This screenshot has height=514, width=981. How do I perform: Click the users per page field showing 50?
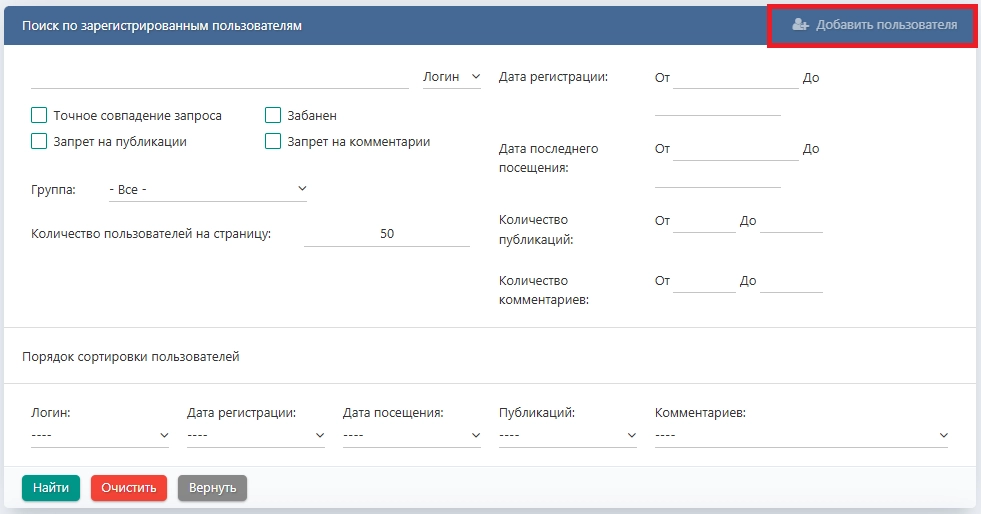tap(387, 234)
